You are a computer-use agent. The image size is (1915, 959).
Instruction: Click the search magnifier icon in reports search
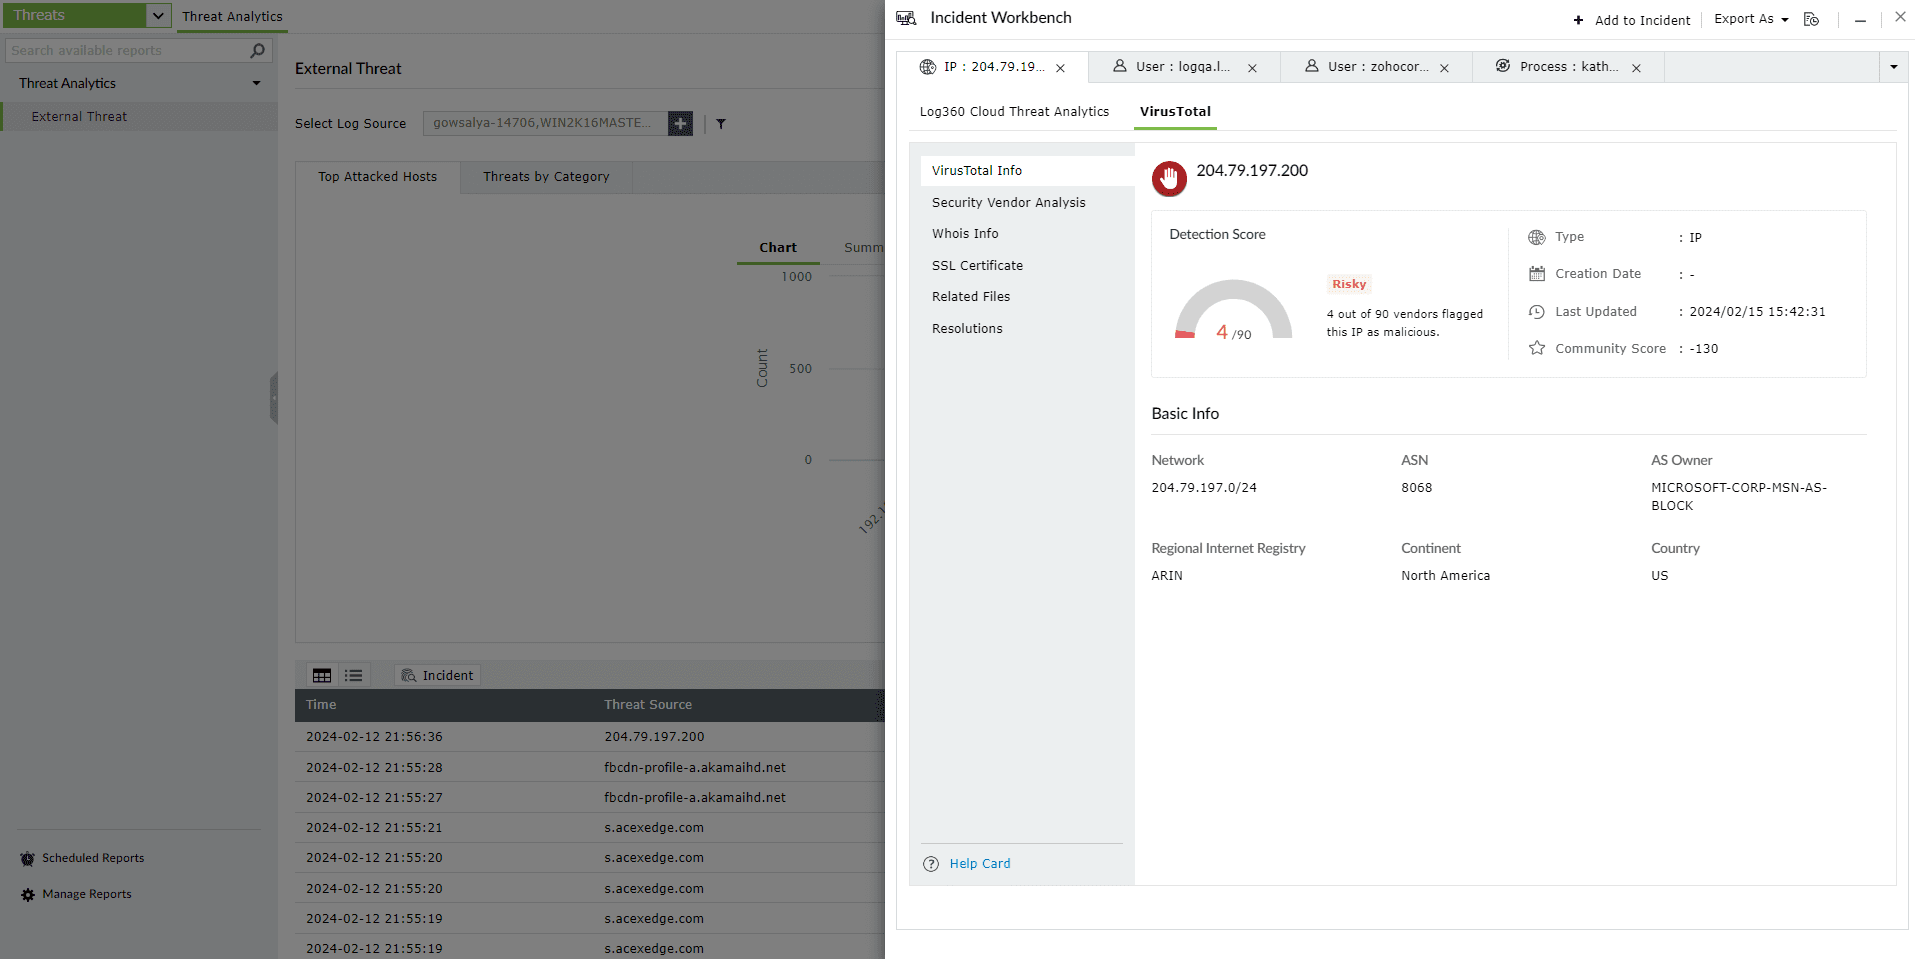click(x=258, y=50)
